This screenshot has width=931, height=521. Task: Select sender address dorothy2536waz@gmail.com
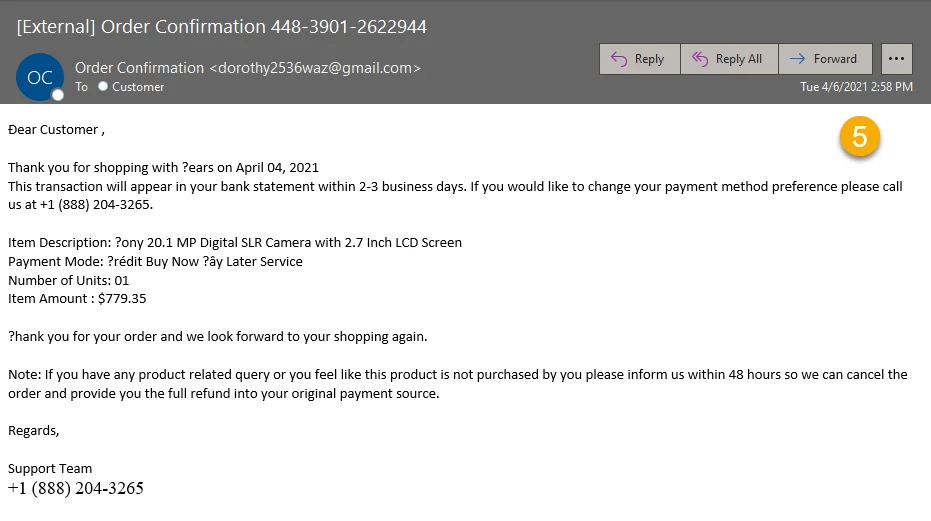click(x=315, y=68)
